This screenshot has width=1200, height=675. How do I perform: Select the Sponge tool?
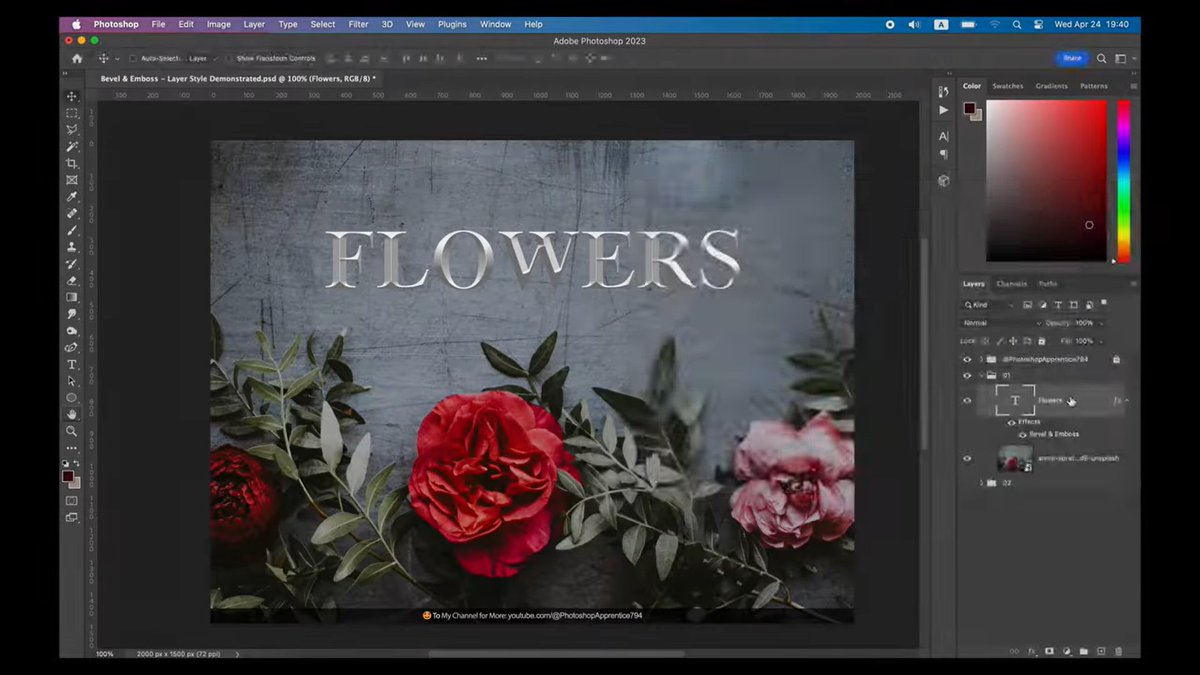pyautogui.click(x=72, y=331)
